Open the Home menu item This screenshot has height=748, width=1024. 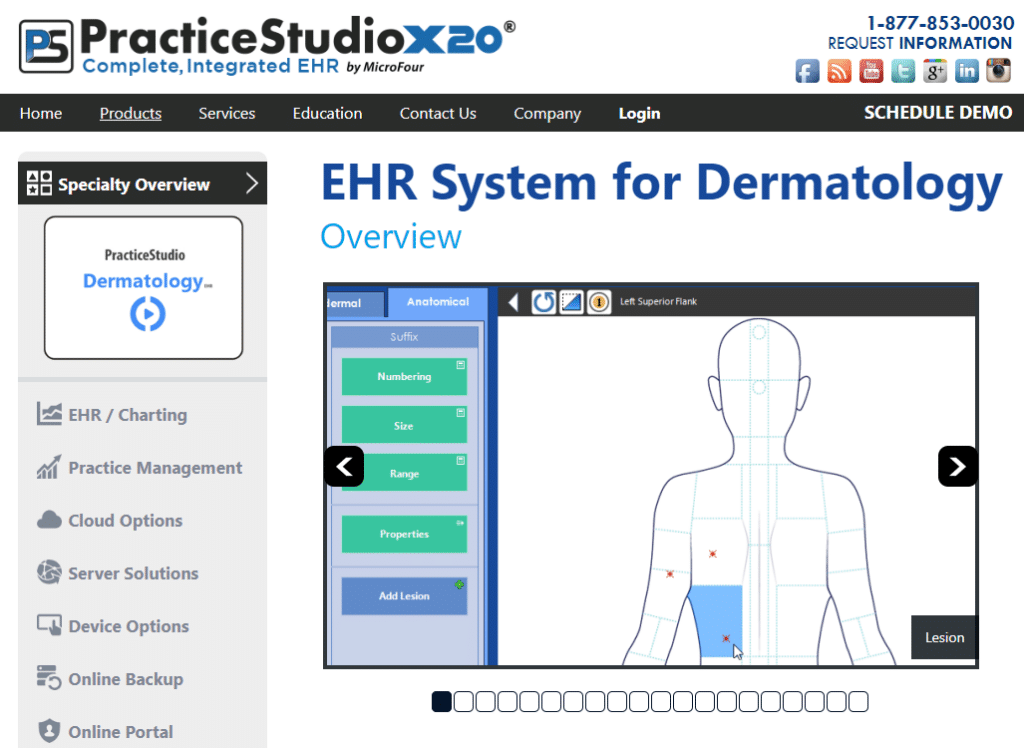click(40, 113)
